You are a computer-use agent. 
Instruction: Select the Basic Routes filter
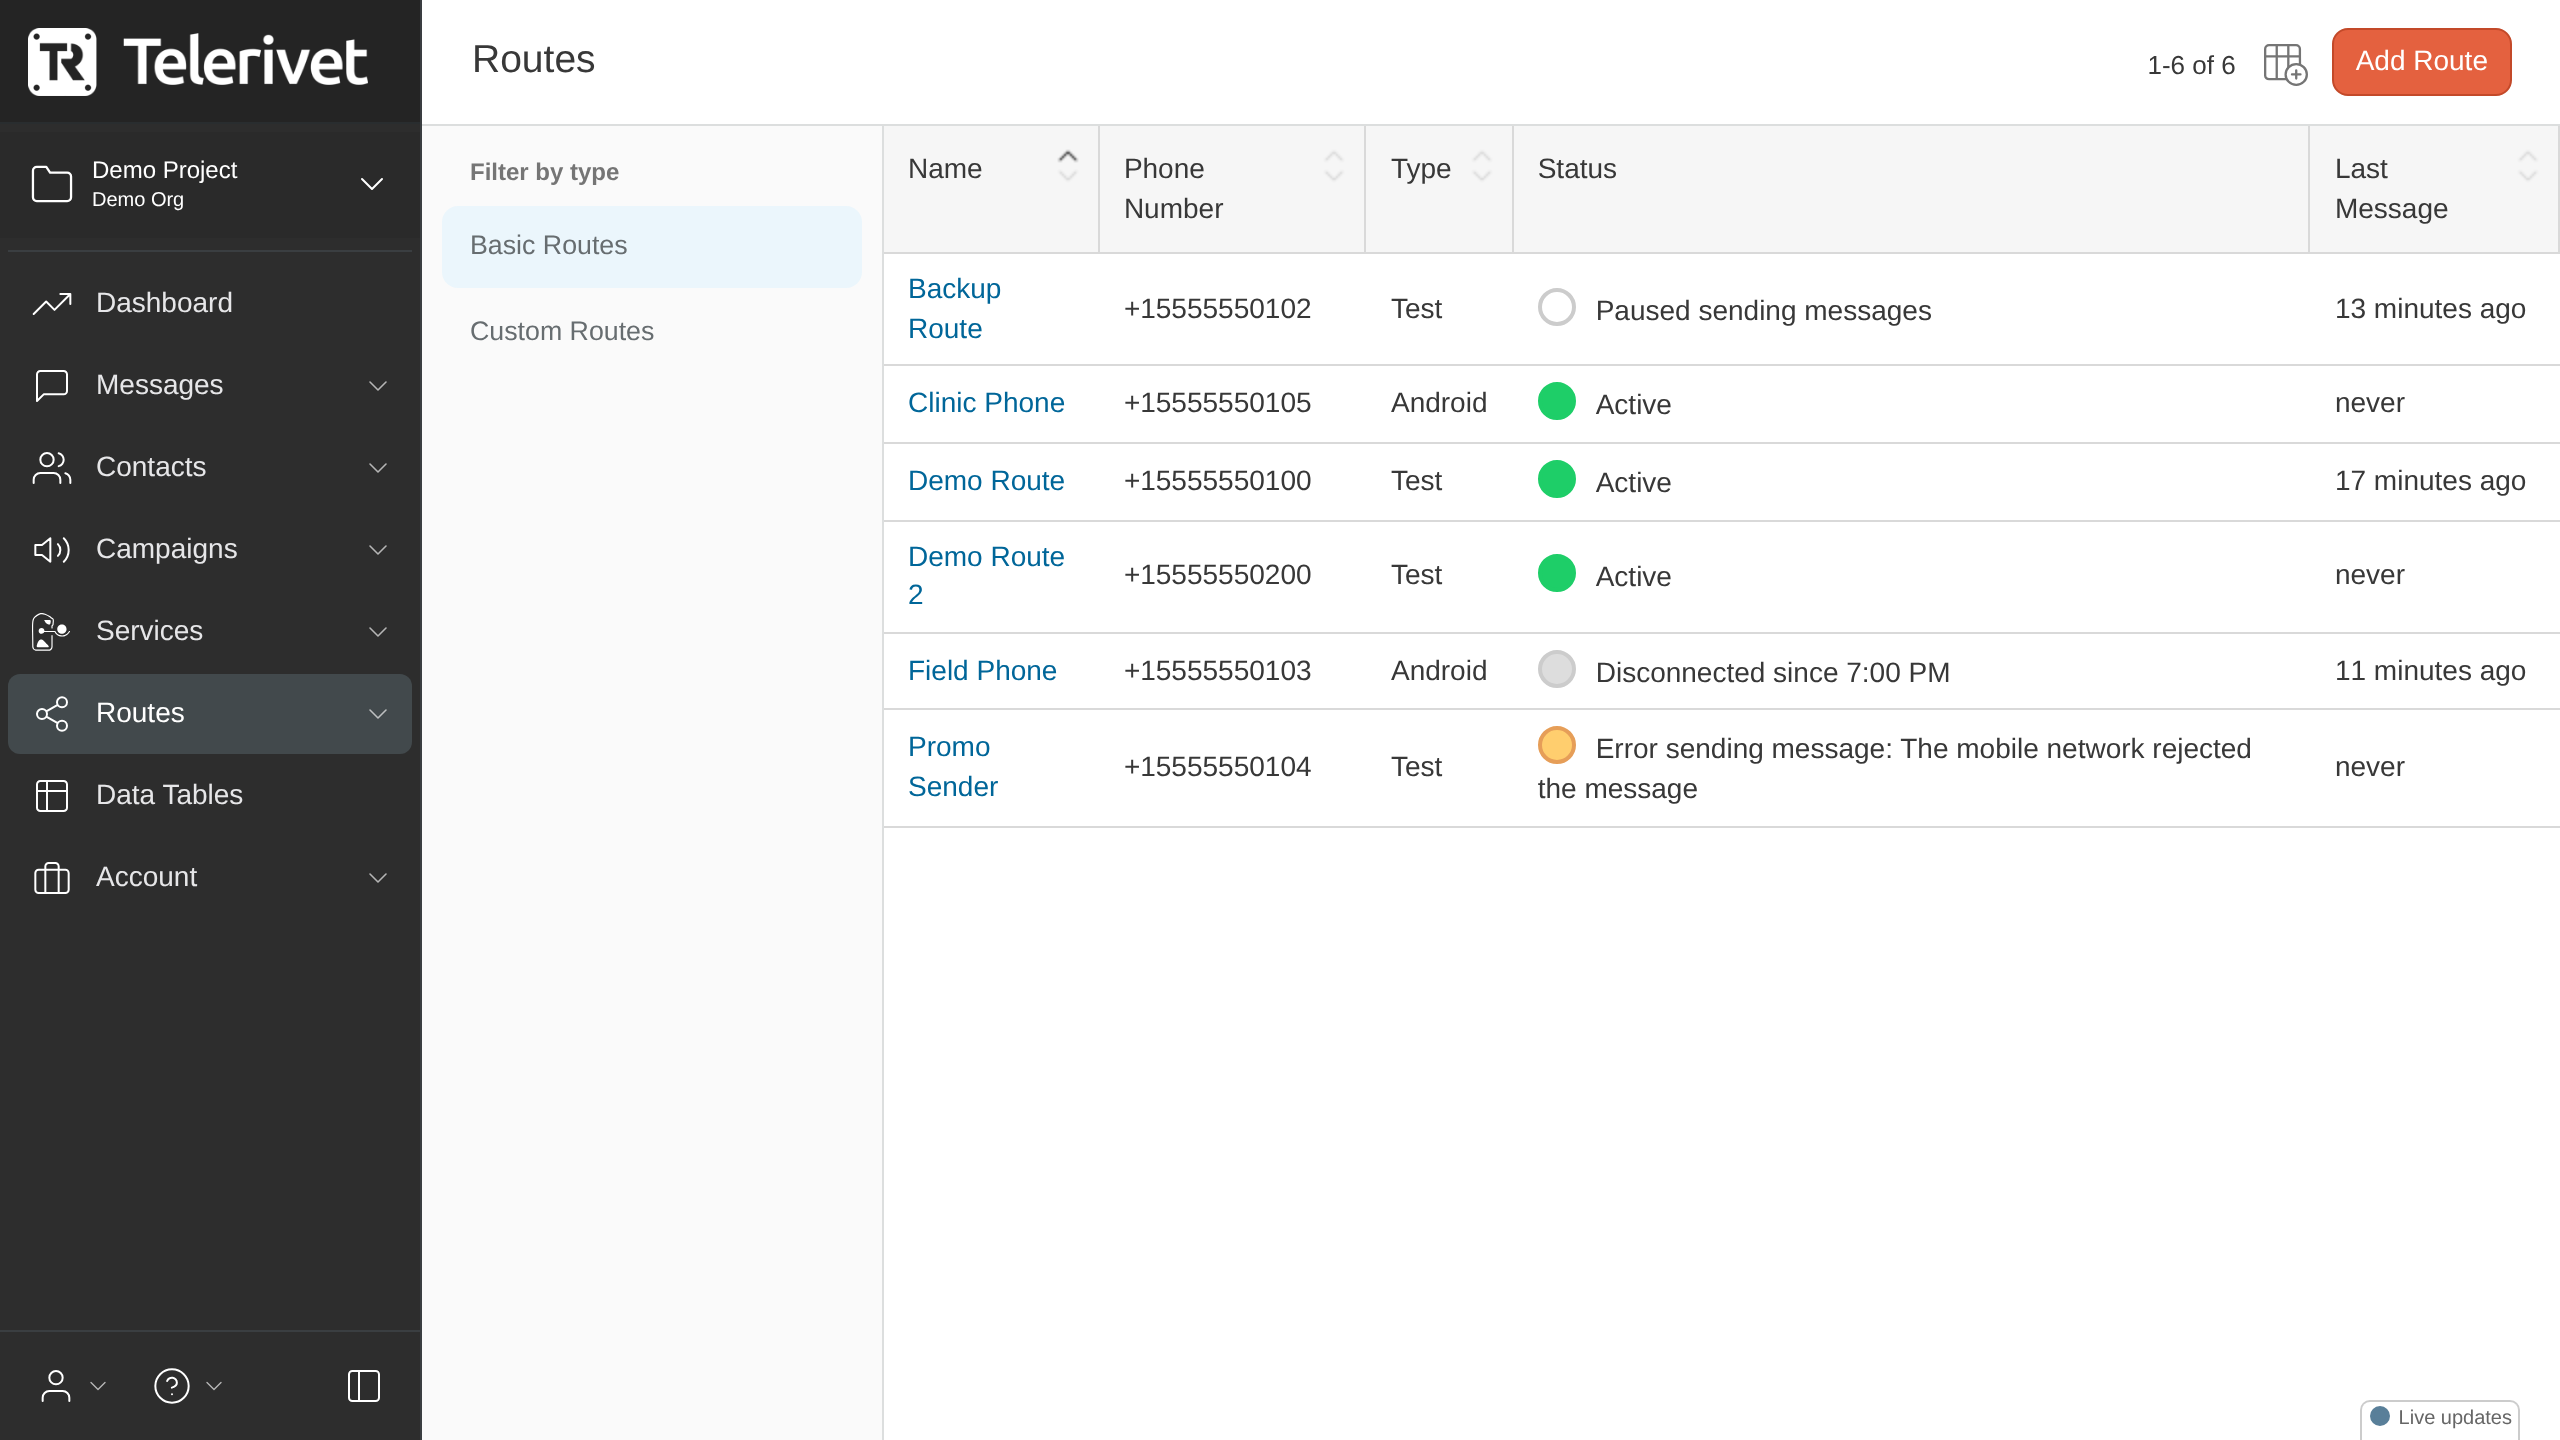click(x=652, y=246)
